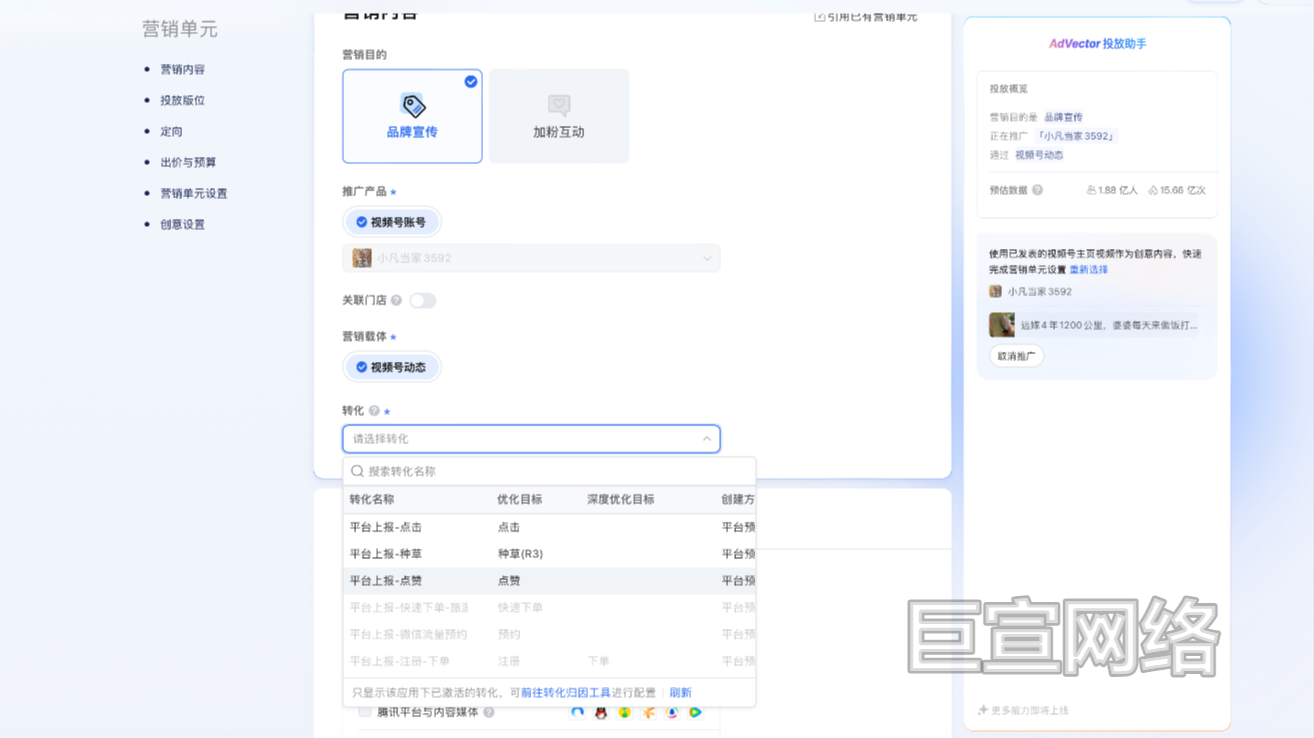1314x738 pixels.
Task: Open the video thumbnail 远嫁4年1200公里
Action: pos(1001,324)
